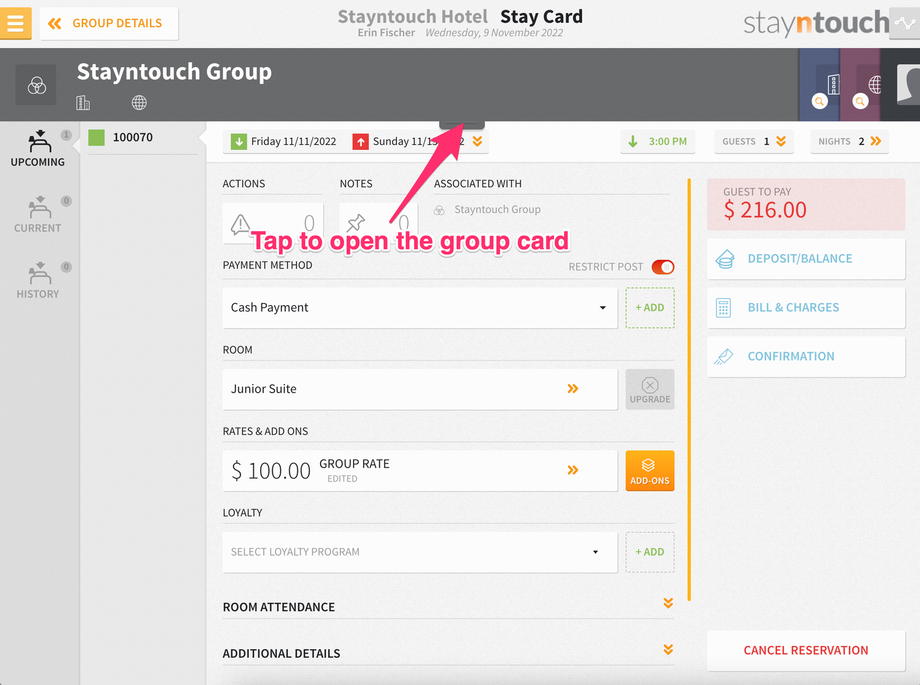Click the Friday 11/11/2022 arrival date
920x685 pixels.
tap(293, 141)
